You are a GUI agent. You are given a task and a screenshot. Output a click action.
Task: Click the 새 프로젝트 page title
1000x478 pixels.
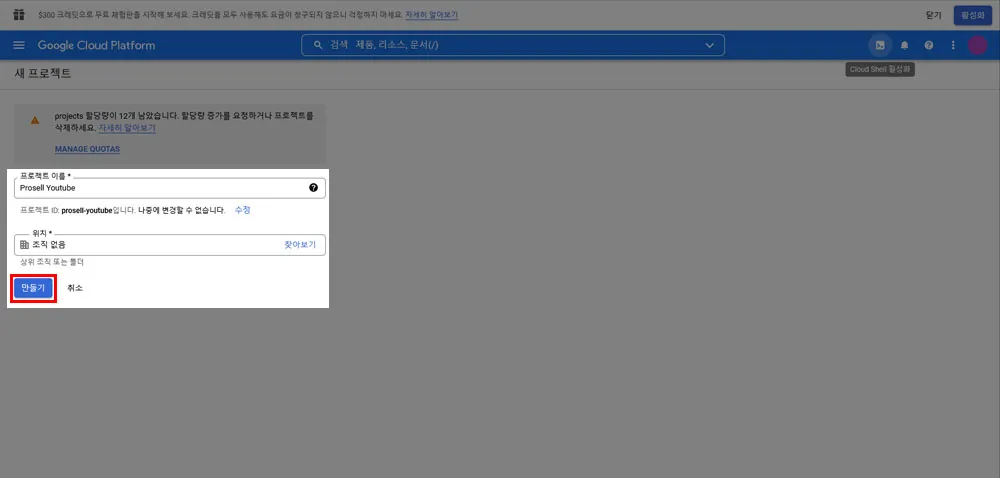(x=43, y=73)
